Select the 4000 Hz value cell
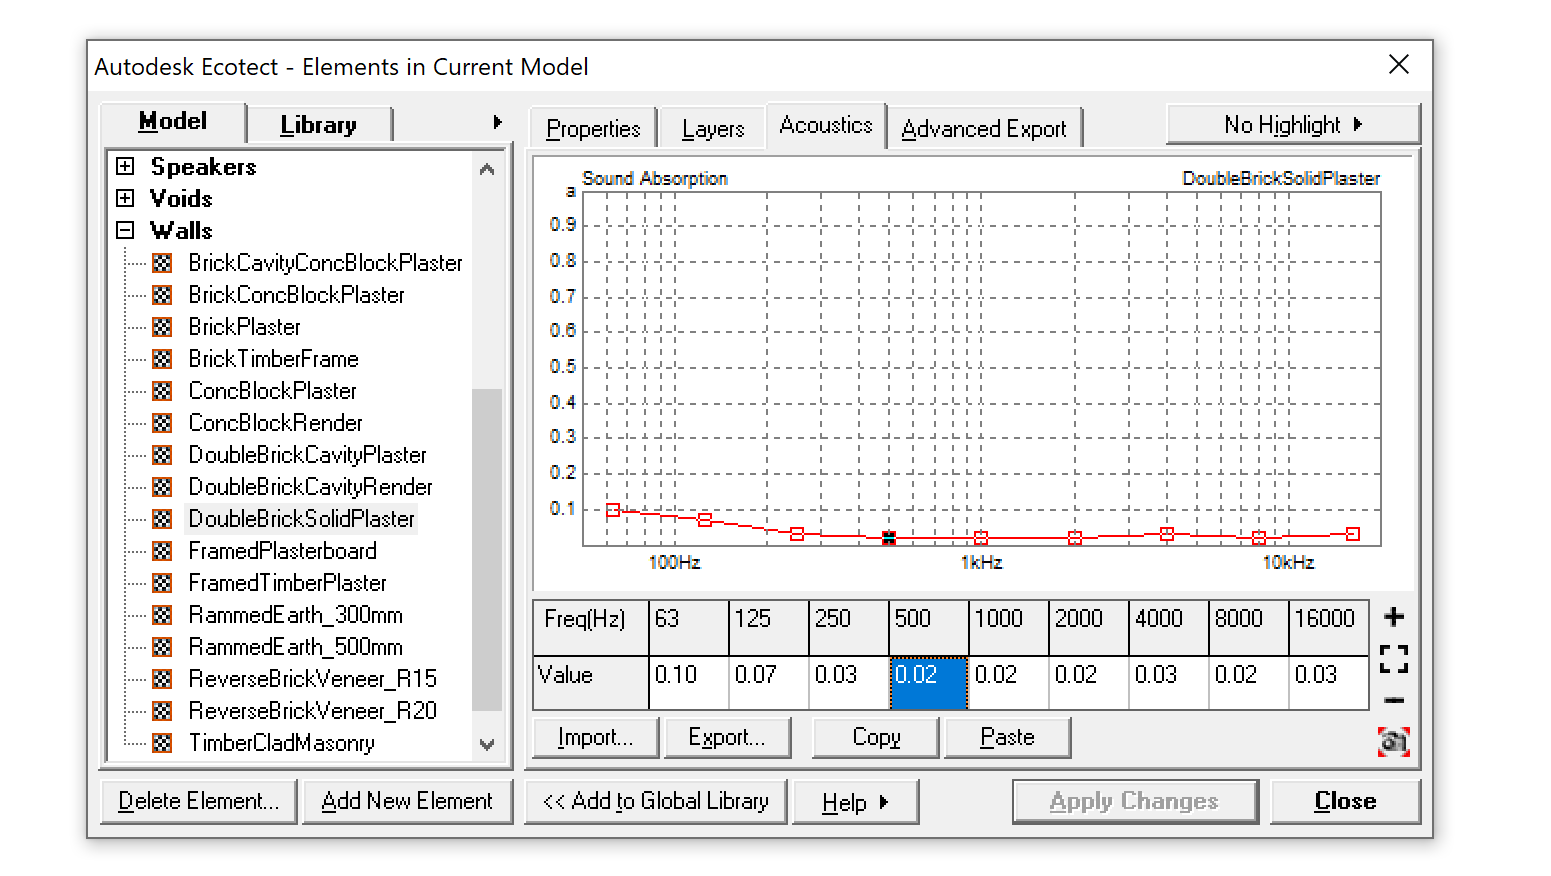 [1169, 682]
